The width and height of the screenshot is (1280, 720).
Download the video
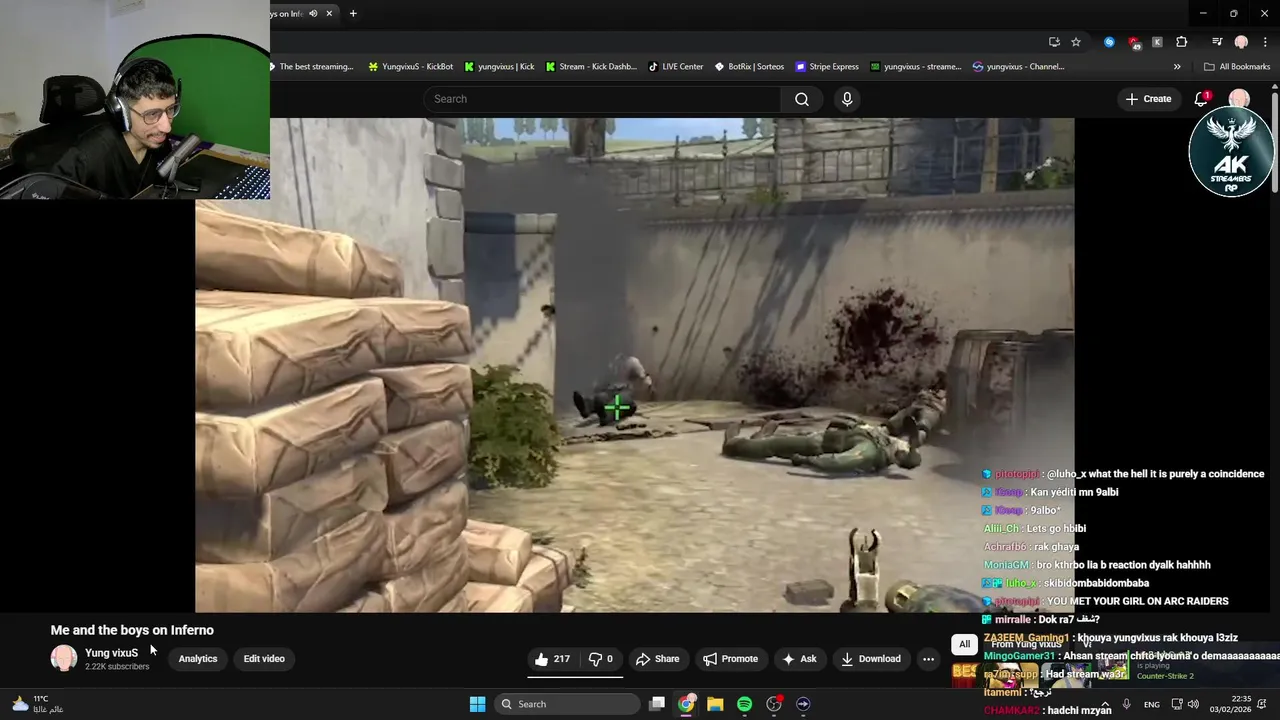(871, 659)
